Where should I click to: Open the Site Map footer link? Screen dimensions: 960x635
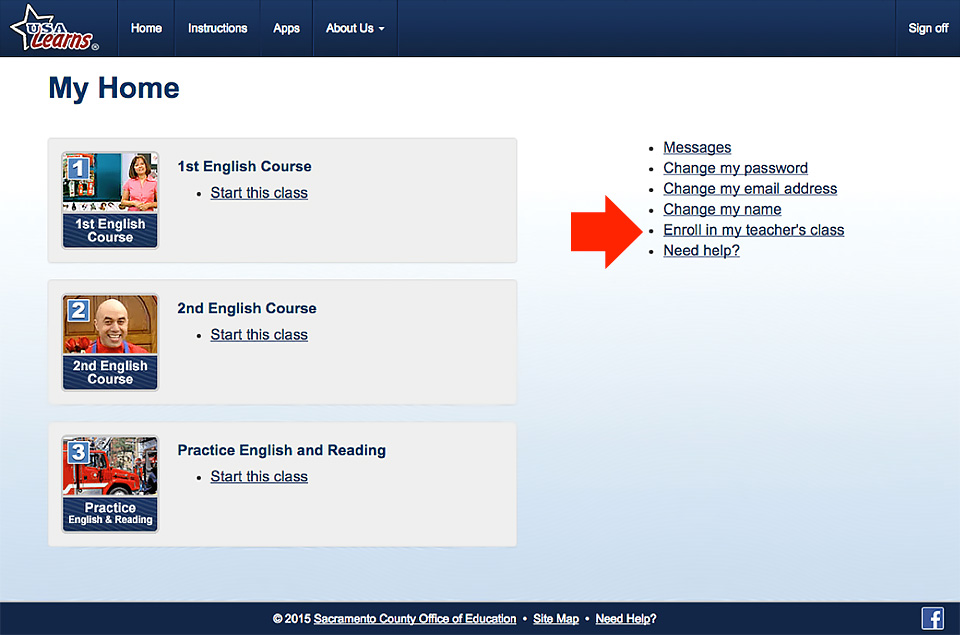(555, 618)
